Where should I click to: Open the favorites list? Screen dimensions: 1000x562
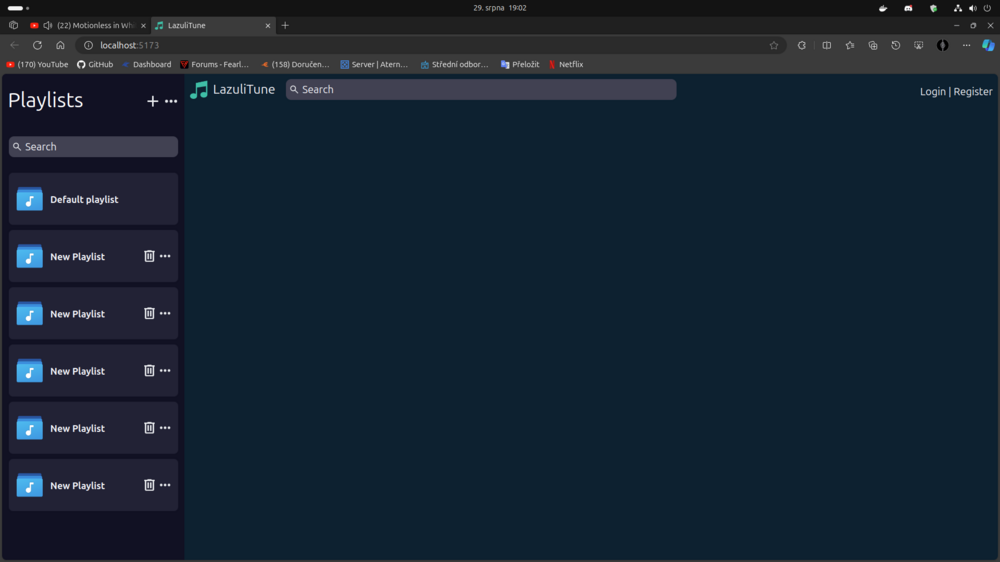click(850, 45)
